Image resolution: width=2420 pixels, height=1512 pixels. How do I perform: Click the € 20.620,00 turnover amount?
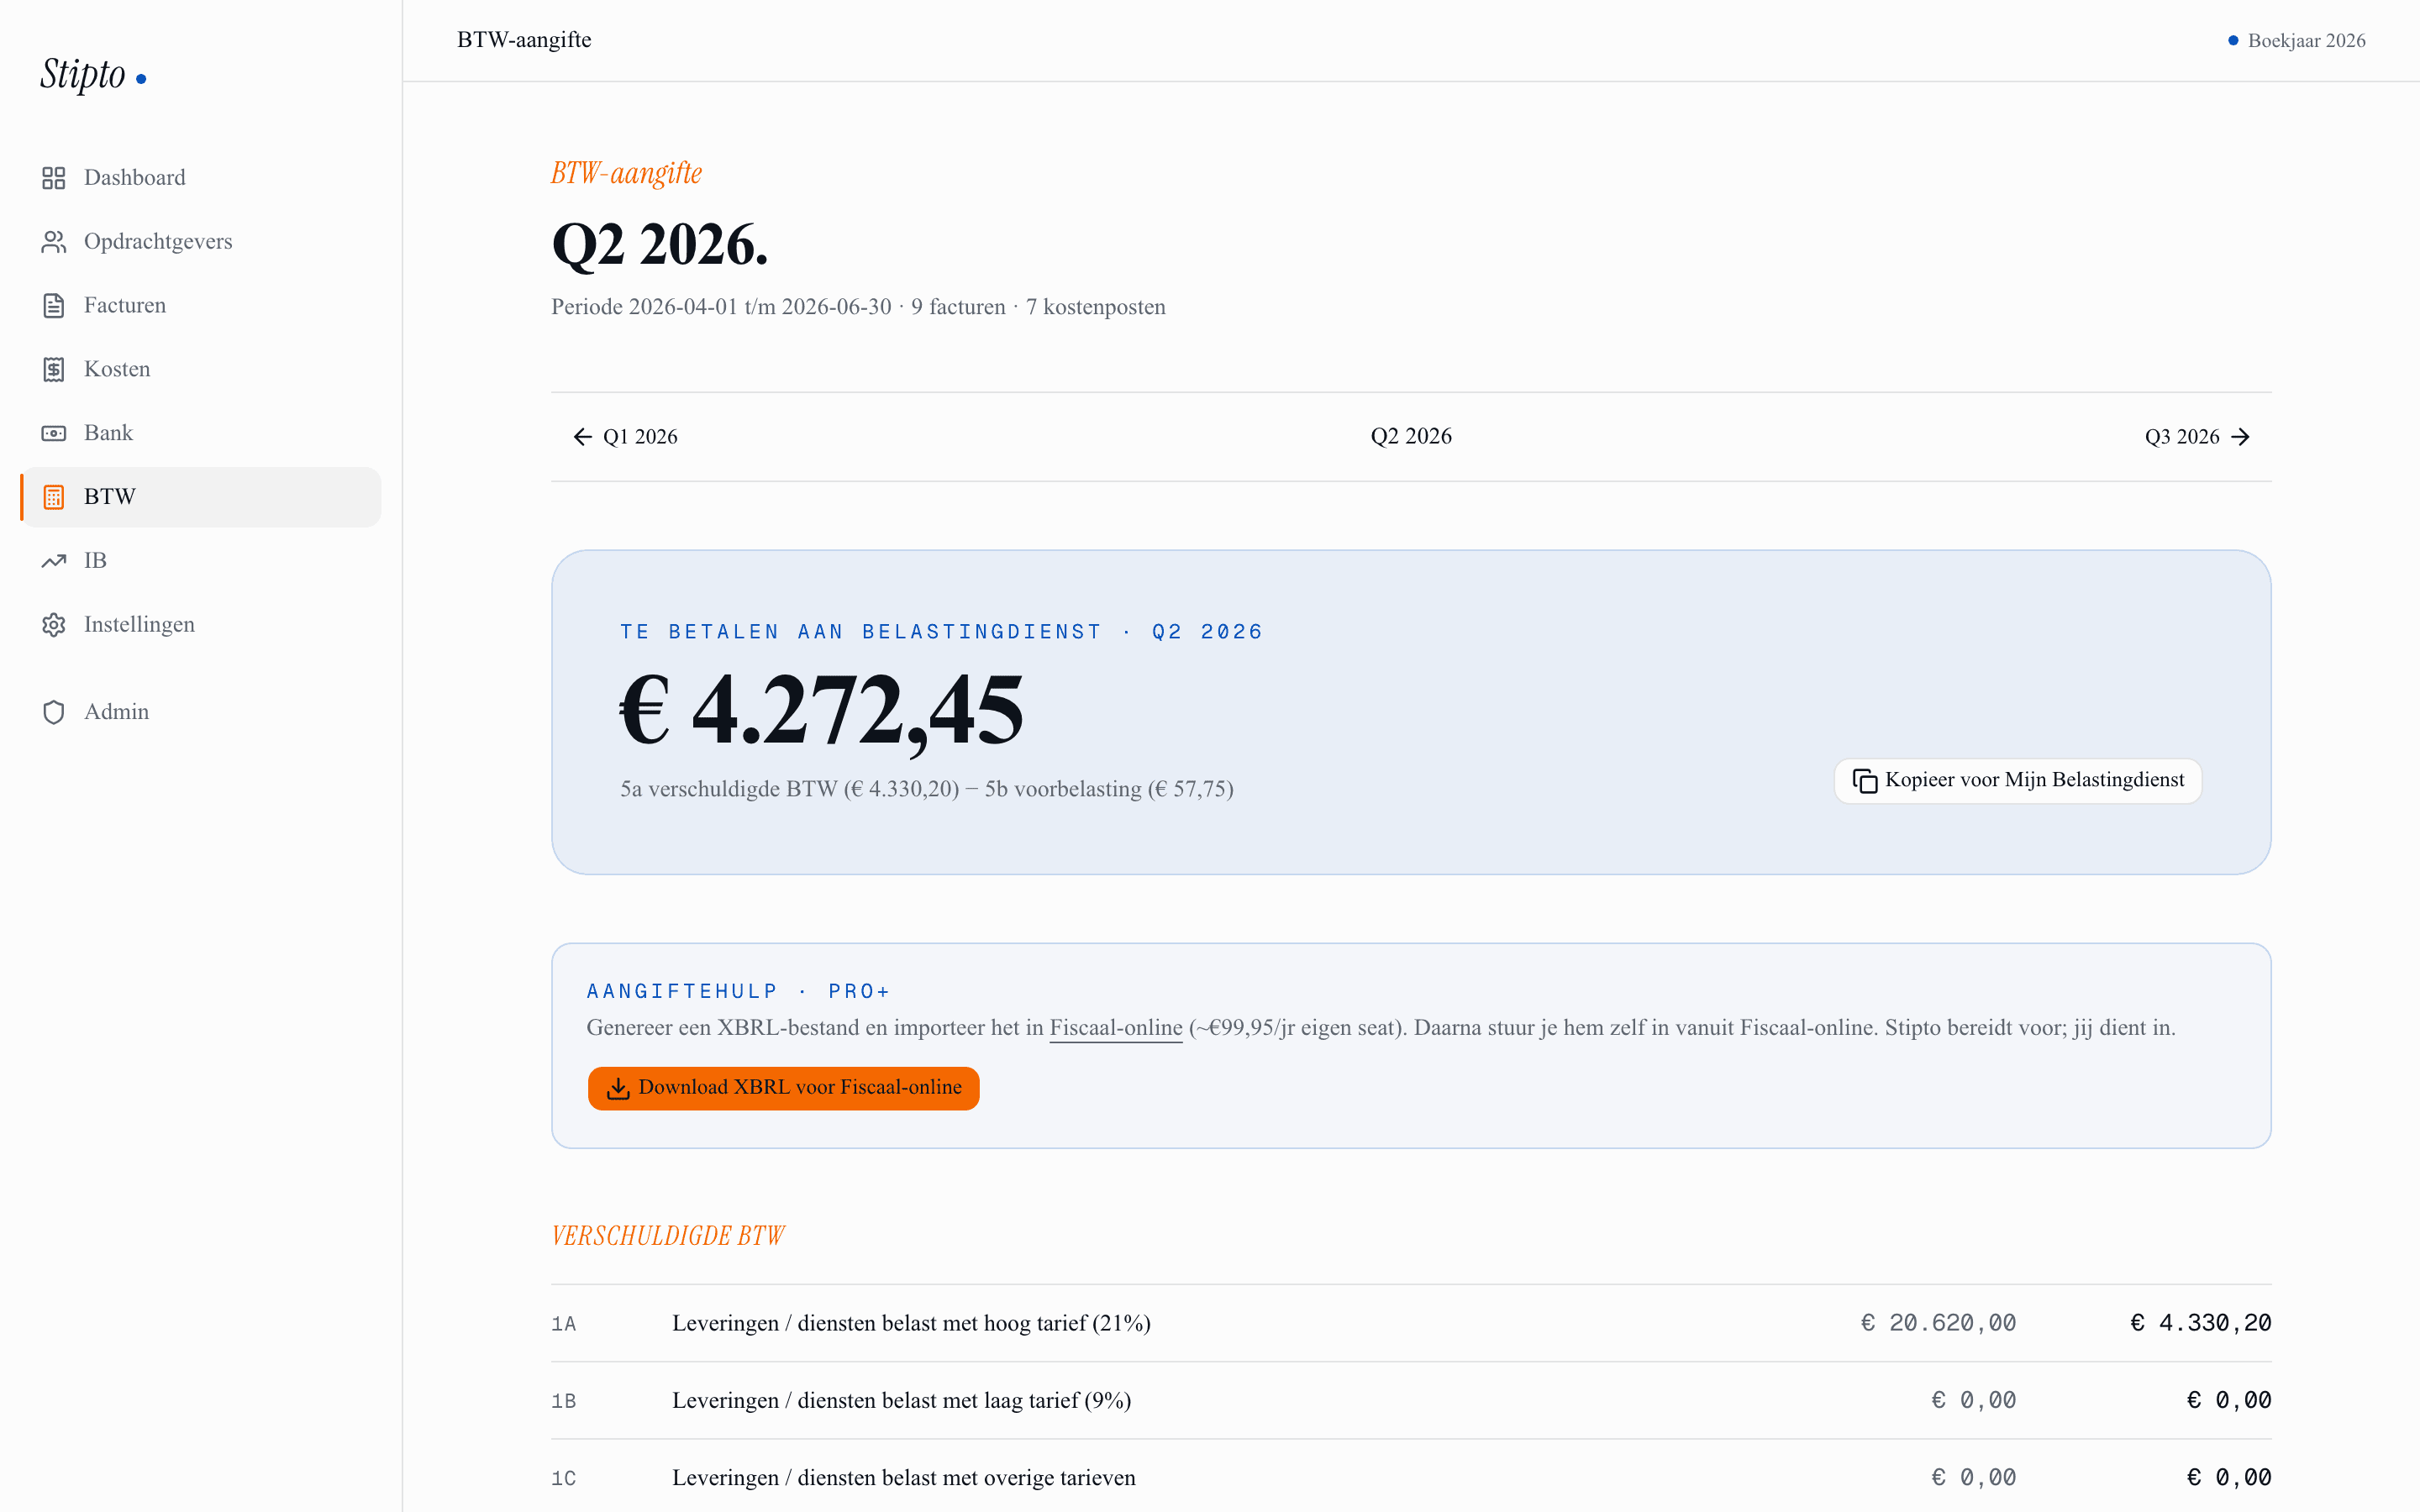coord(1938,1324)
